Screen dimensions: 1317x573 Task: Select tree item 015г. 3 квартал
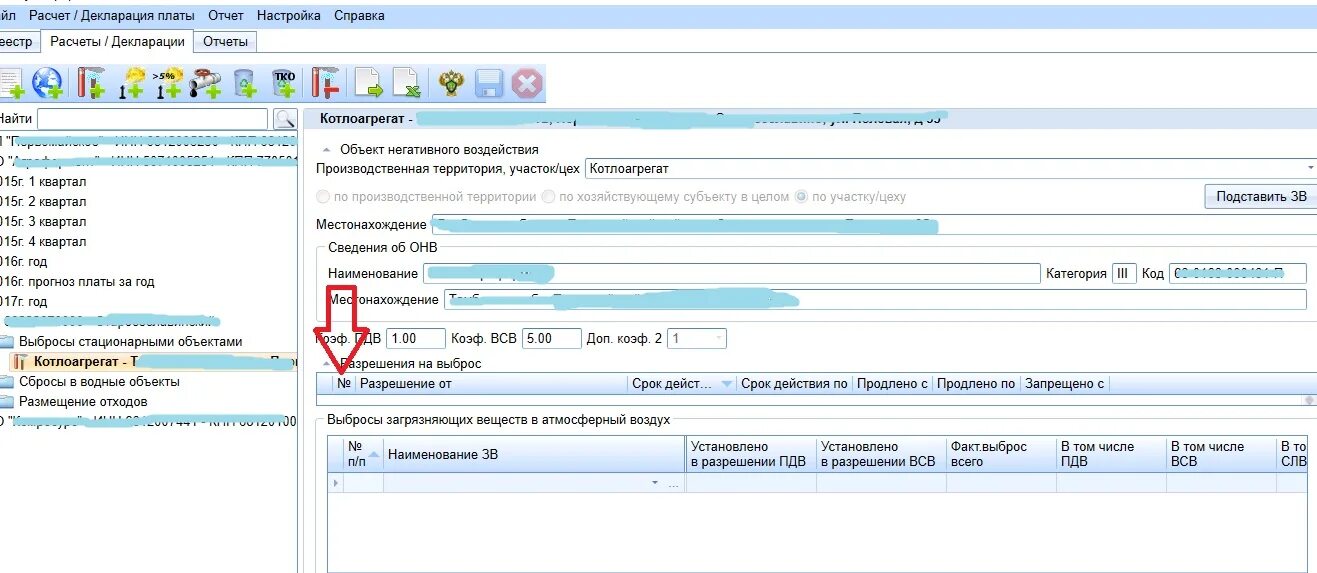pos(44,222)
